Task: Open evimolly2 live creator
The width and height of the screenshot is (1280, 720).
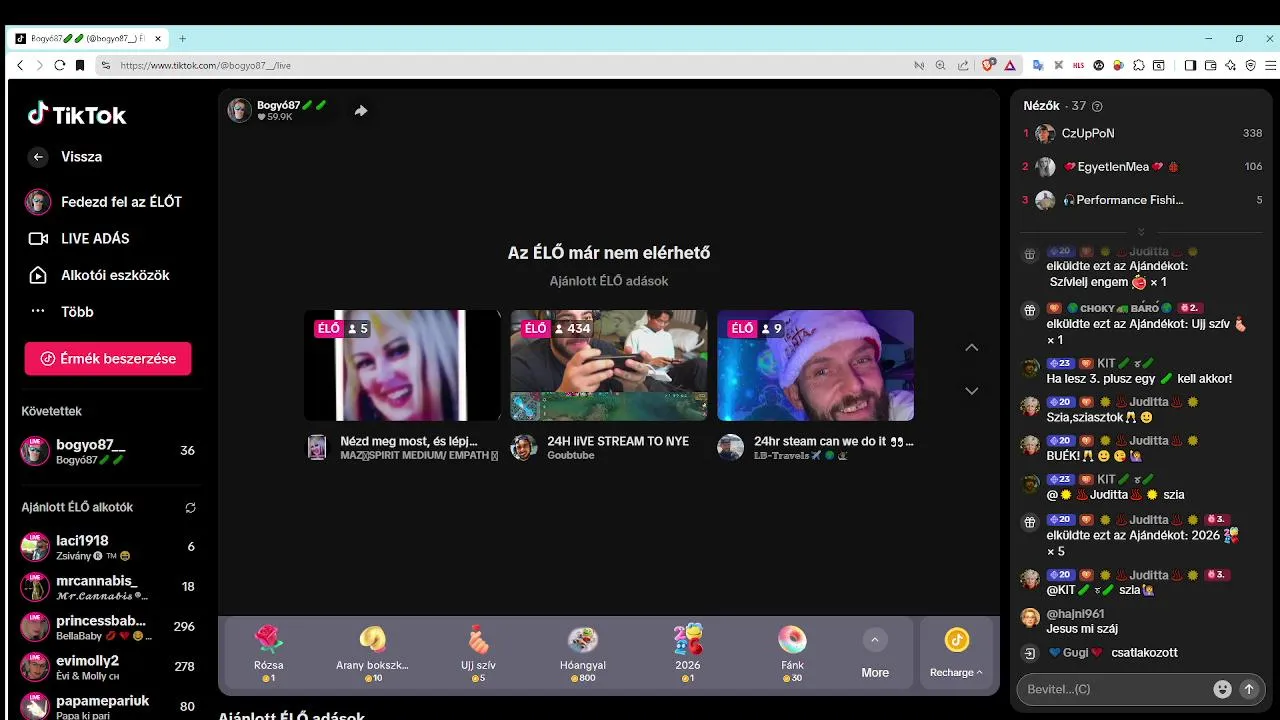Action: coord(108,667)
